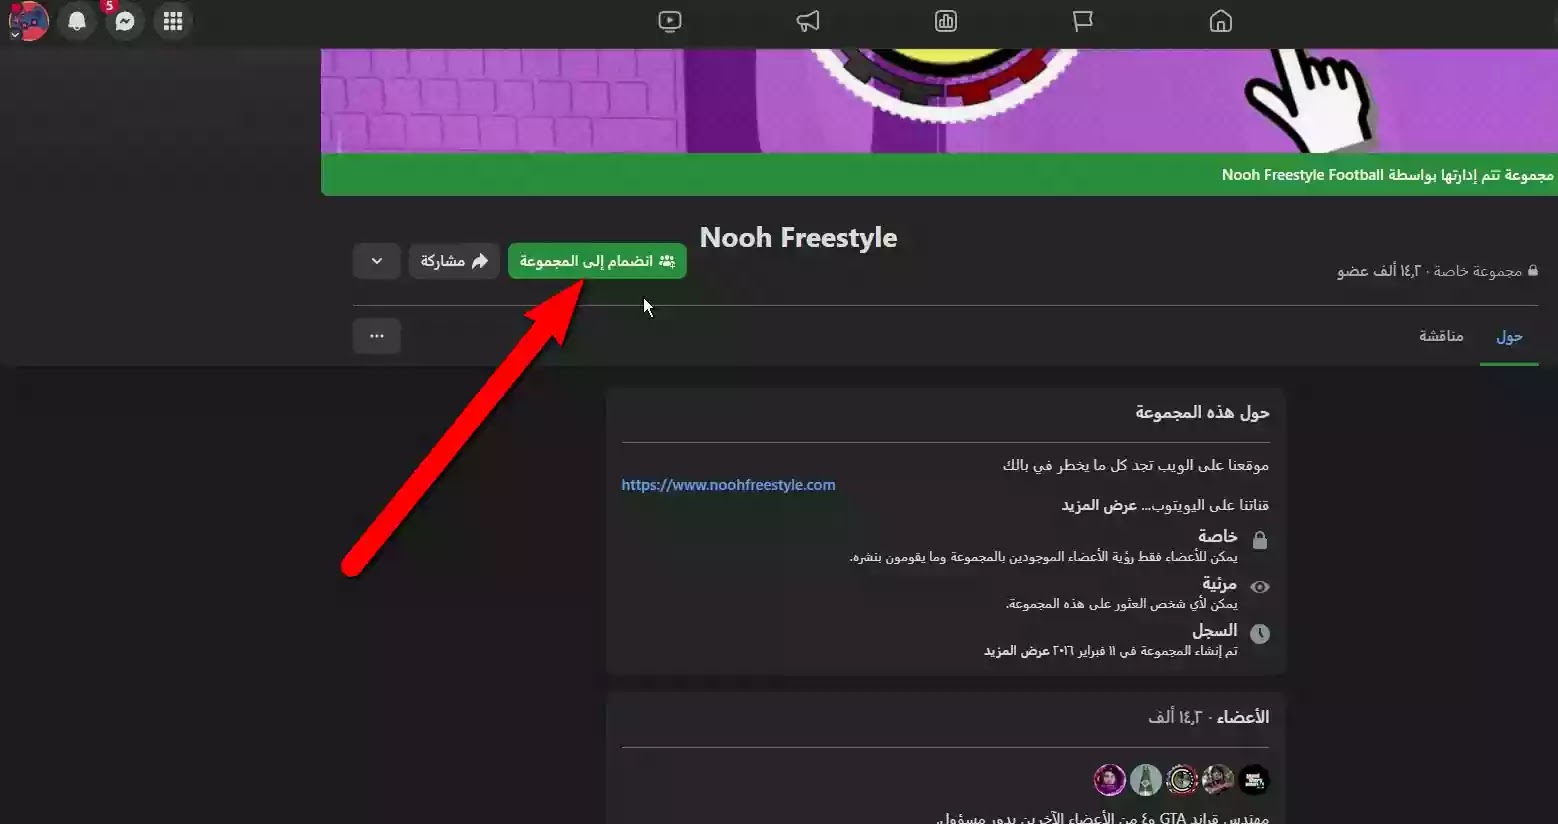
Task: Open the Facebook Home icon
Action: click(x=1220, y=21)
